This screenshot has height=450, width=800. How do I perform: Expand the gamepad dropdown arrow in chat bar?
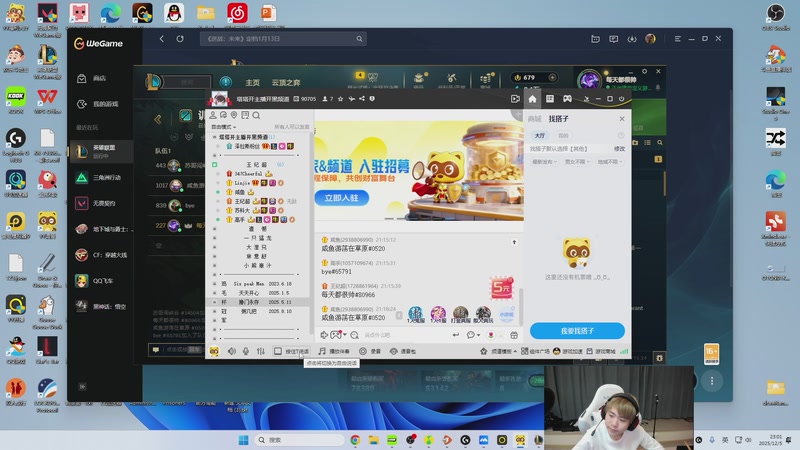345,335
